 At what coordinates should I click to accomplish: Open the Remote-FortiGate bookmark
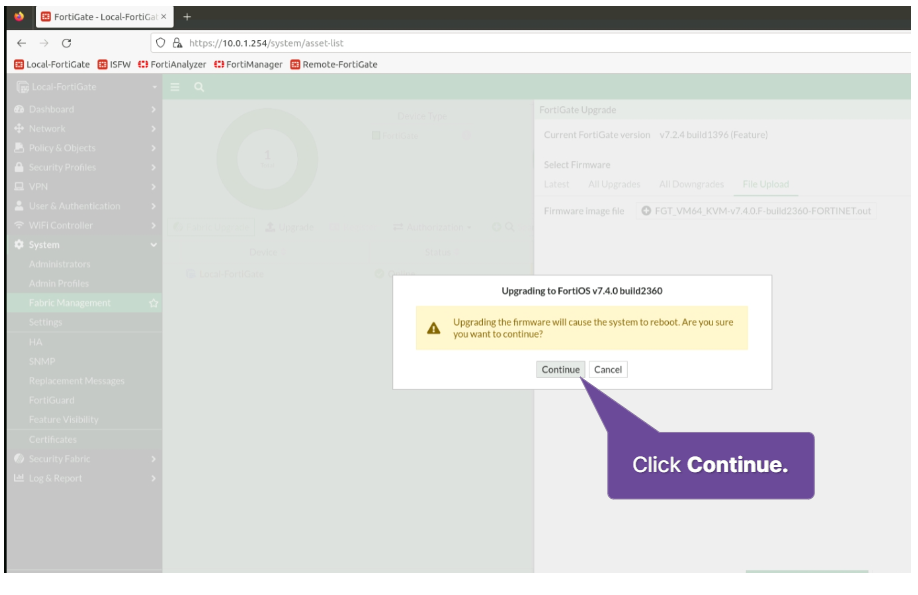point(334,64)
